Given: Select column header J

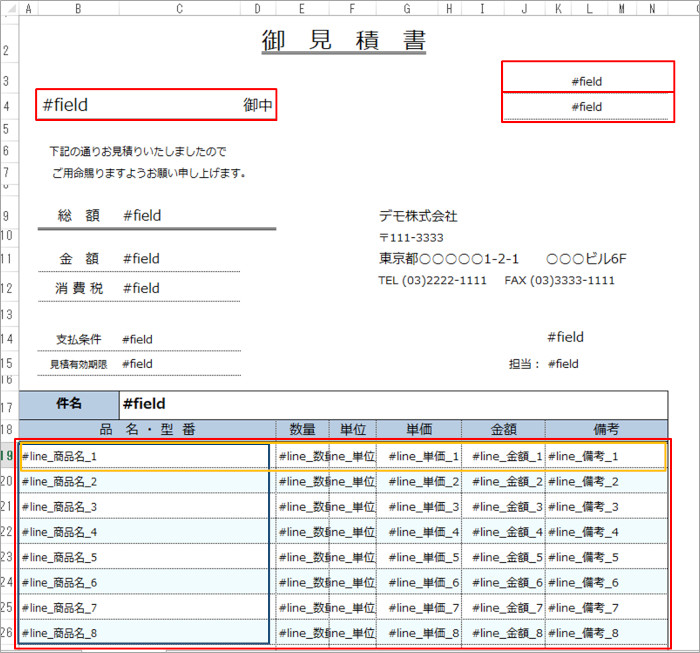Looking at the screenshot, I should coord(525,8).
